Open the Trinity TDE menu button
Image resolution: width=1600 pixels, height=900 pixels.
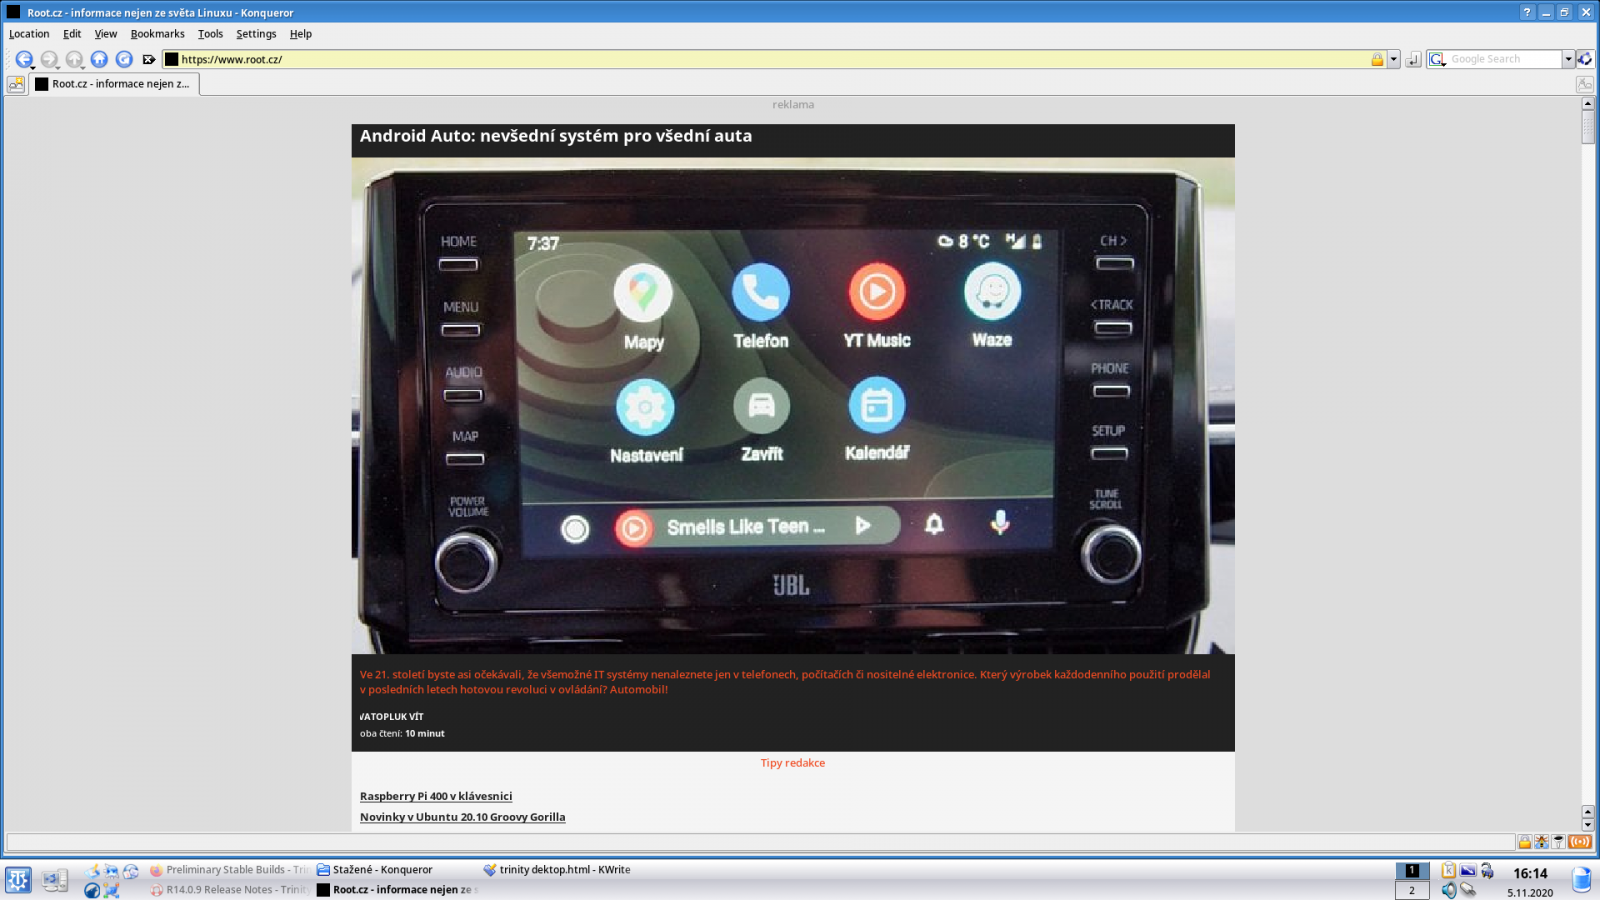point(18,879)
